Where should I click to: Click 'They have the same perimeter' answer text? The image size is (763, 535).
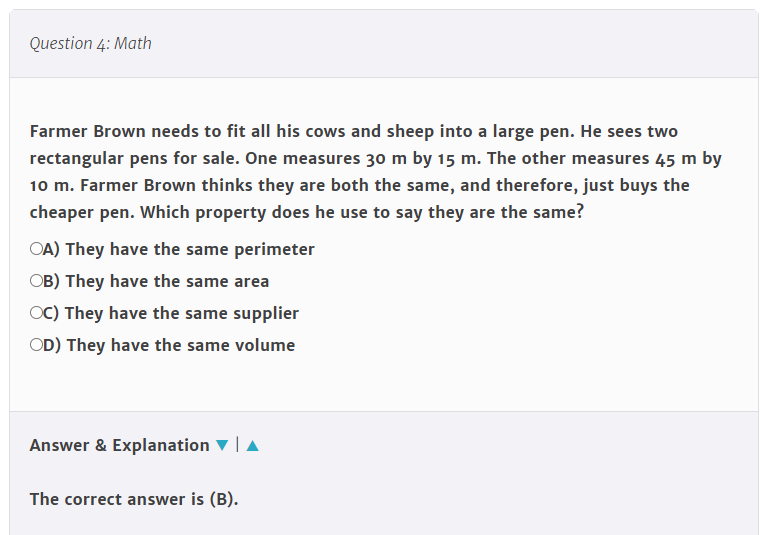pyautogui.click(x=190, y=249)
